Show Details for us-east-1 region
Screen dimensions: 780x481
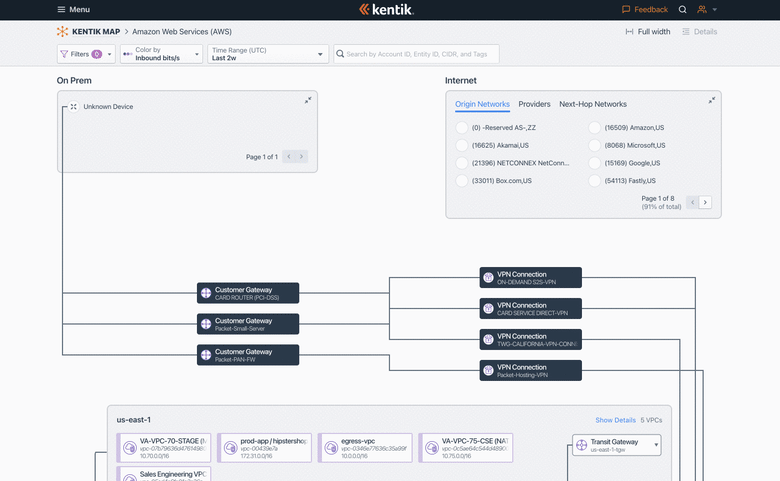point(615,420)
